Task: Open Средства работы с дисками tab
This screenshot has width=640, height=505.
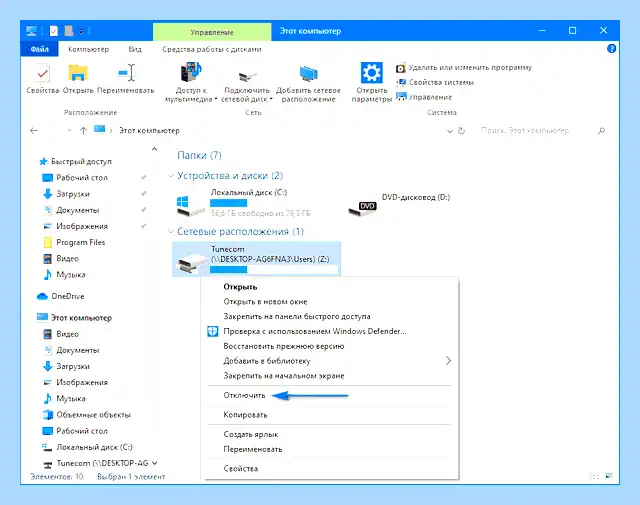Action: pyautogui.click(x=212, y=49)
